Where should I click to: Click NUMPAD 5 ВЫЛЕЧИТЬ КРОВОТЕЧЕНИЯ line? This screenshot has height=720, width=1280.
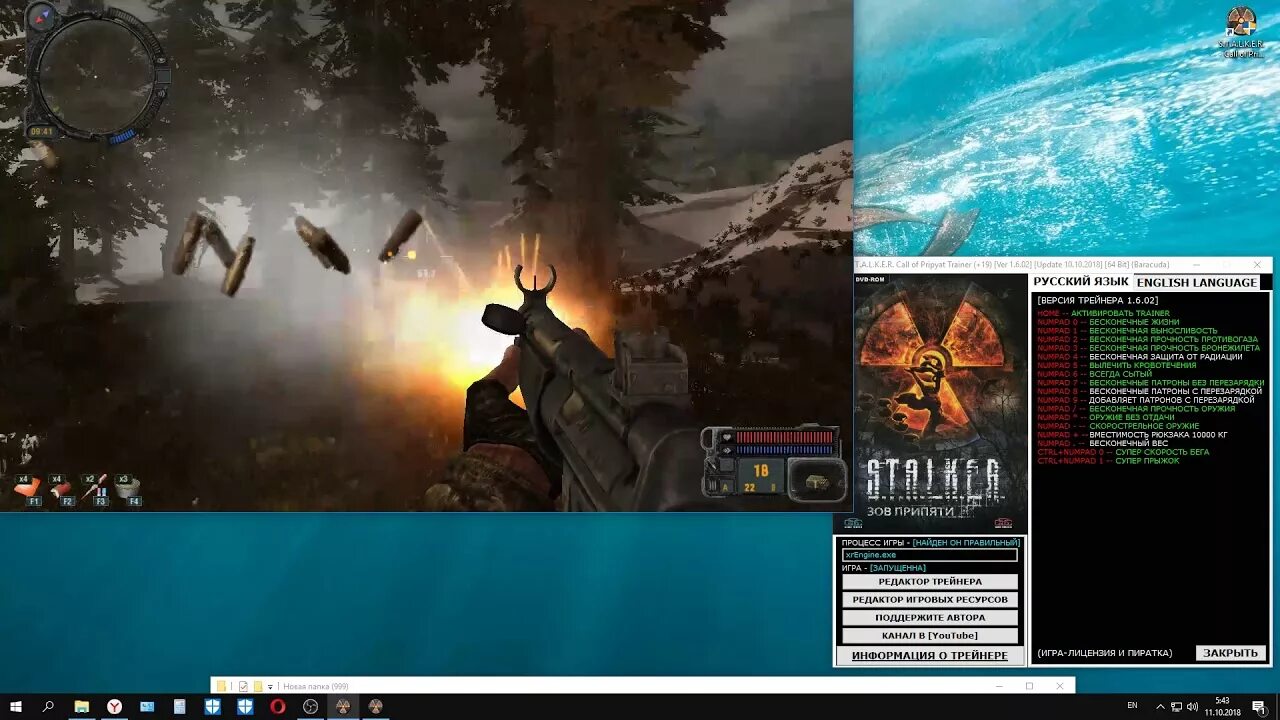coord(1116,365)
